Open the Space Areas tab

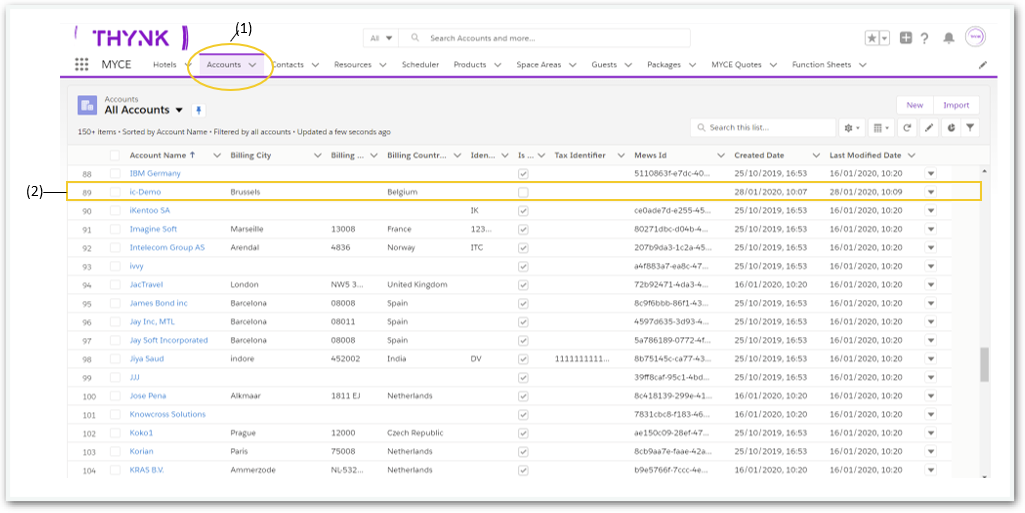point(538,65)
